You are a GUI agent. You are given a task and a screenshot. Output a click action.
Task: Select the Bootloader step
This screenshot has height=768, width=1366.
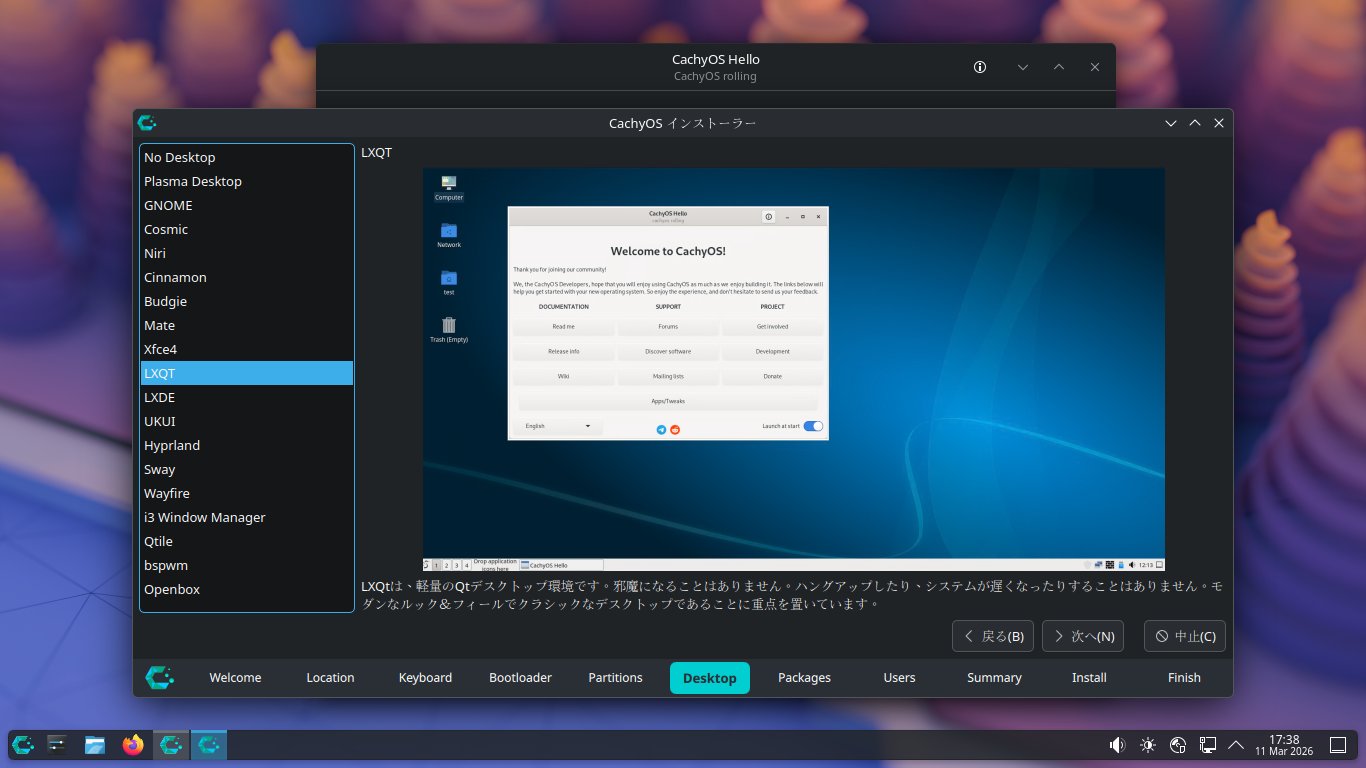(x=520, y=678)
